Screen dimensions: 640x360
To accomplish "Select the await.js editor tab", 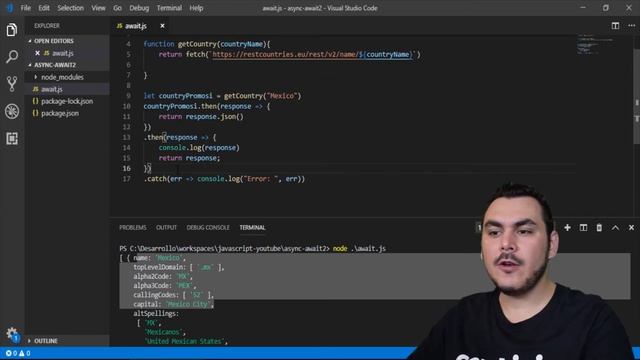I will [x=135, y=26].
